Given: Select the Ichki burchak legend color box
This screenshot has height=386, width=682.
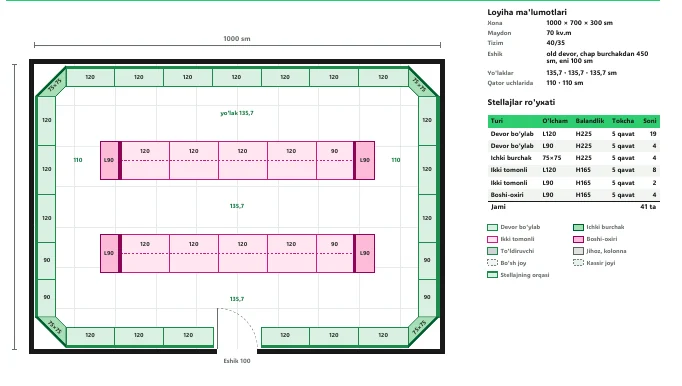Looking at the screenshot, I should point(578,227).
